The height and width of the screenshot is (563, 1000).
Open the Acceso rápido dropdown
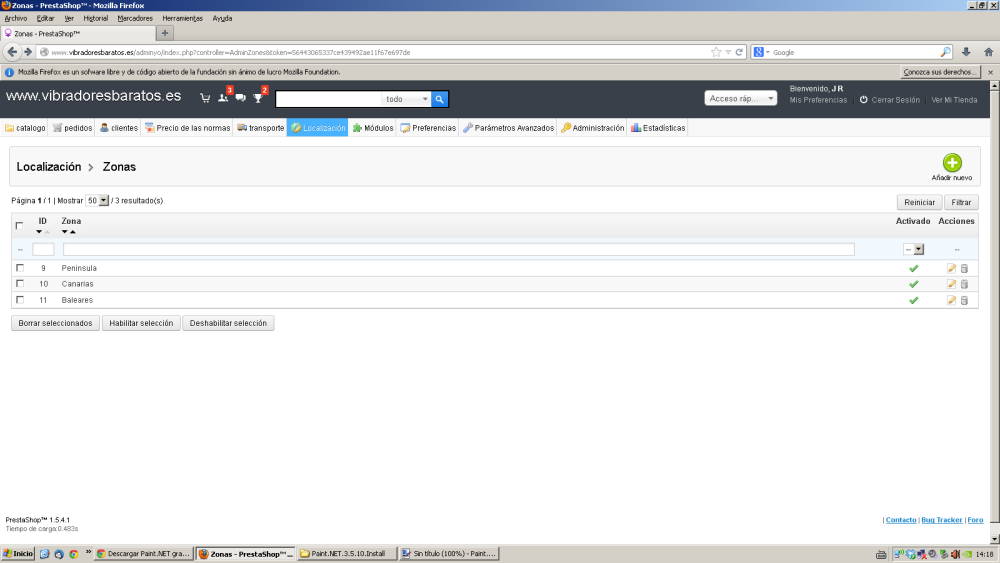point(740,98)
